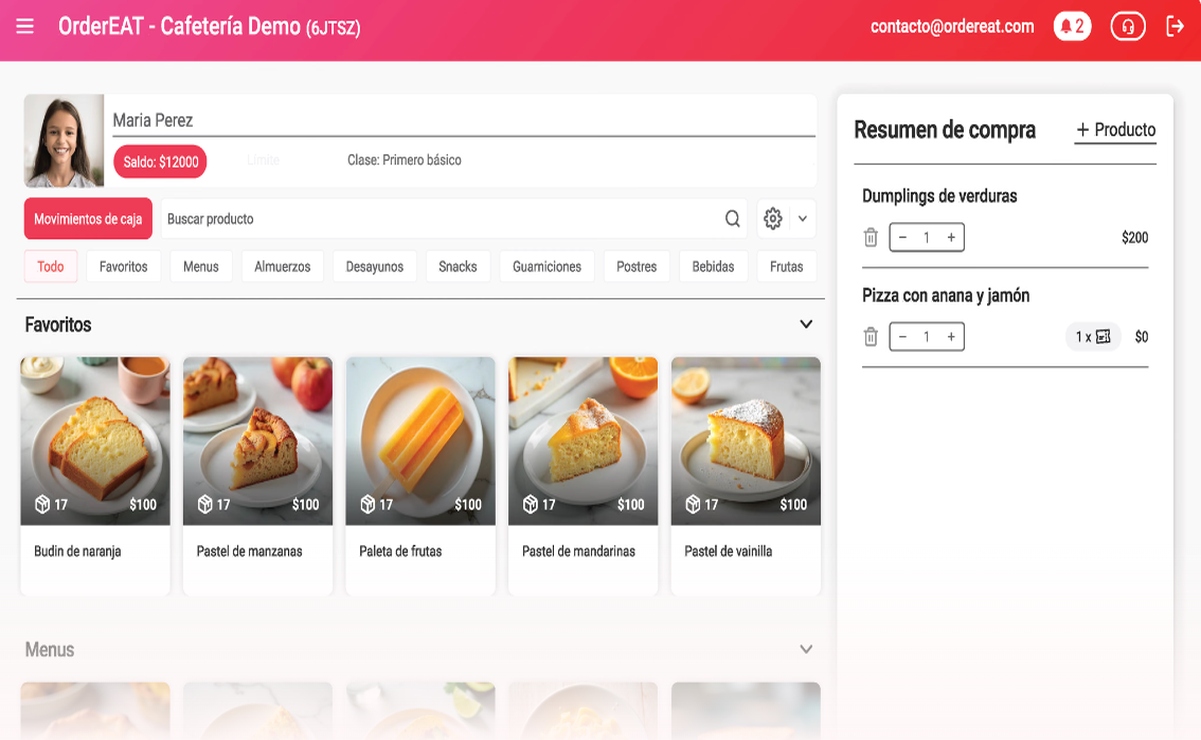The width and height of the screenshot is (1201, 740).
Task: Open the hamburger navigation menu
Action: coord(25,26)
